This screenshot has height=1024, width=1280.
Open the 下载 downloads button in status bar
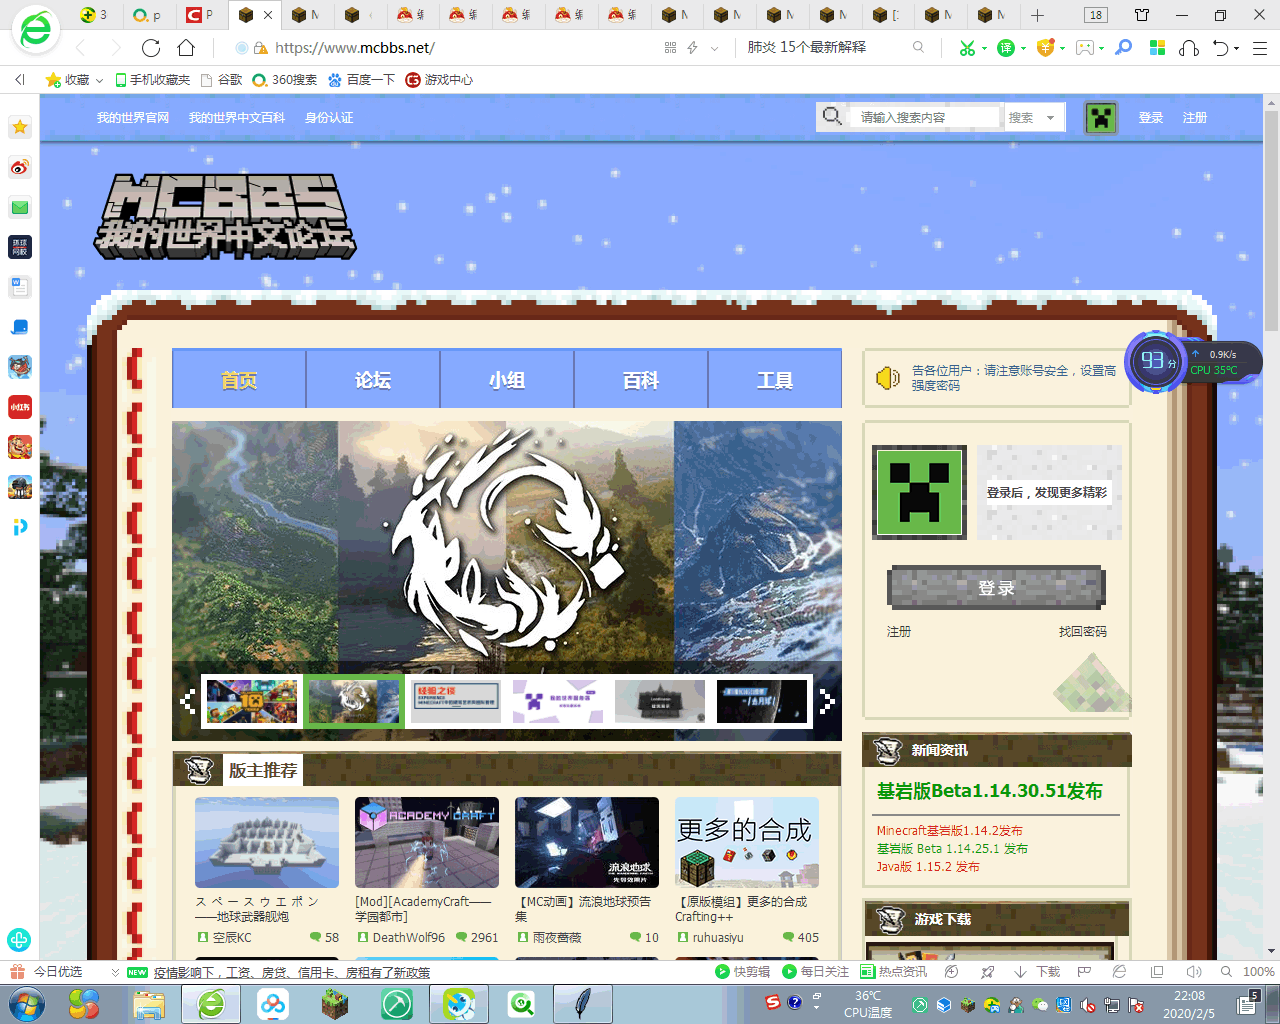click(x=1038, y=972)
